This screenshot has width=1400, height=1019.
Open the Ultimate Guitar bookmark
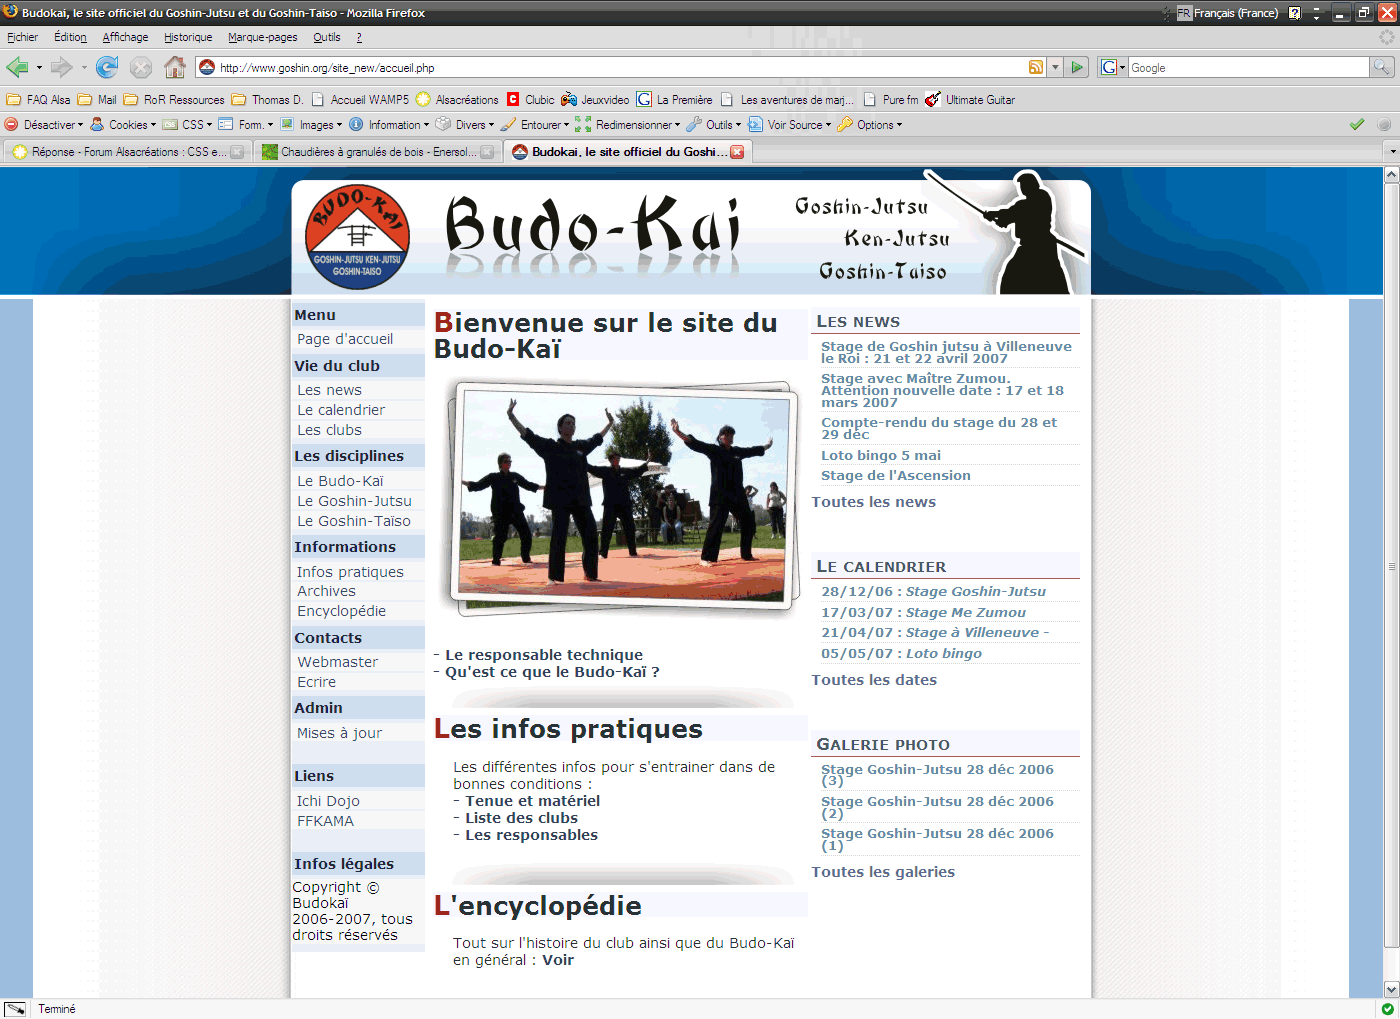pos(970,99)
